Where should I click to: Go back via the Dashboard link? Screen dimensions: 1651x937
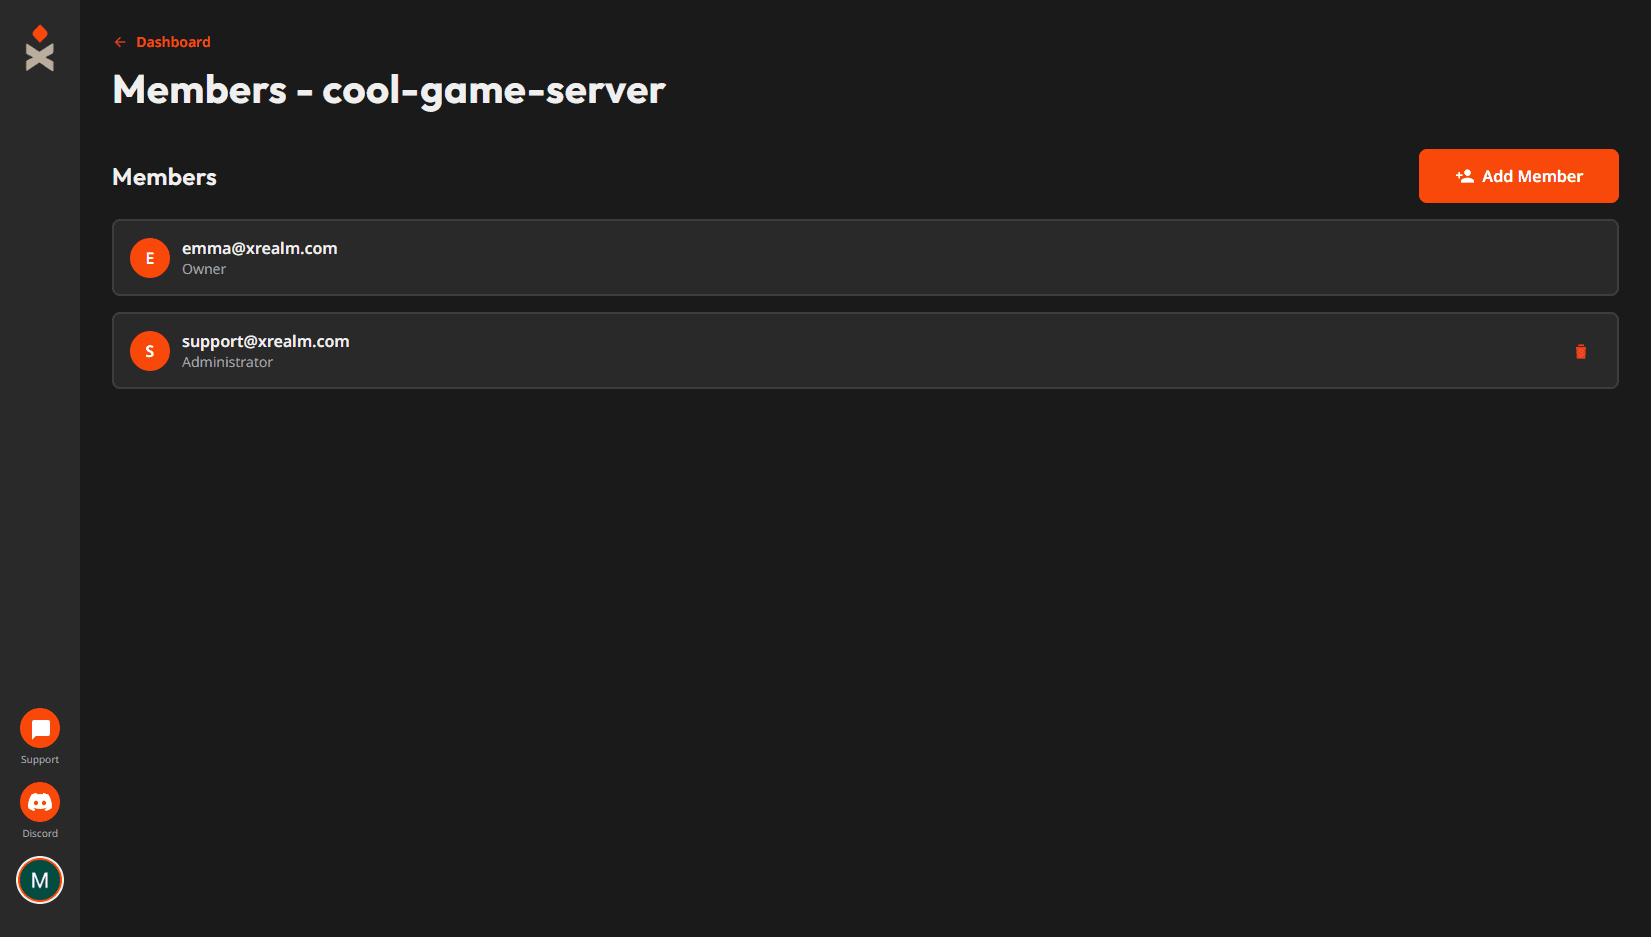click(173, 42)
